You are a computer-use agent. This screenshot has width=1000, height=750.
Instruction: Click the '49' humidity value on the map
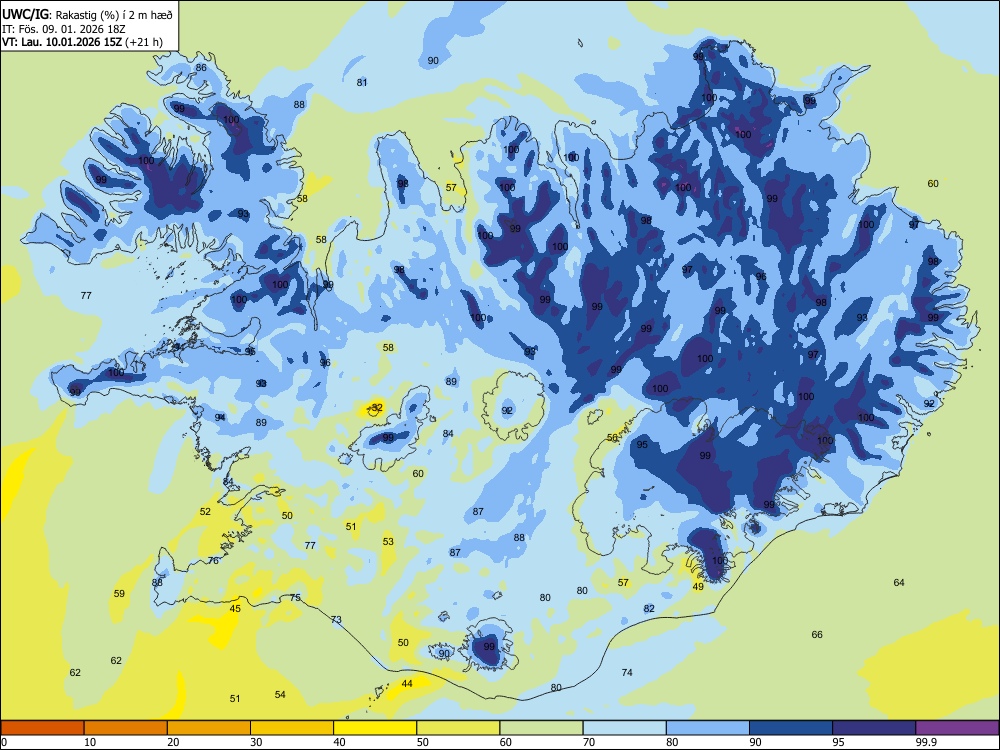[x=698, y=587]
